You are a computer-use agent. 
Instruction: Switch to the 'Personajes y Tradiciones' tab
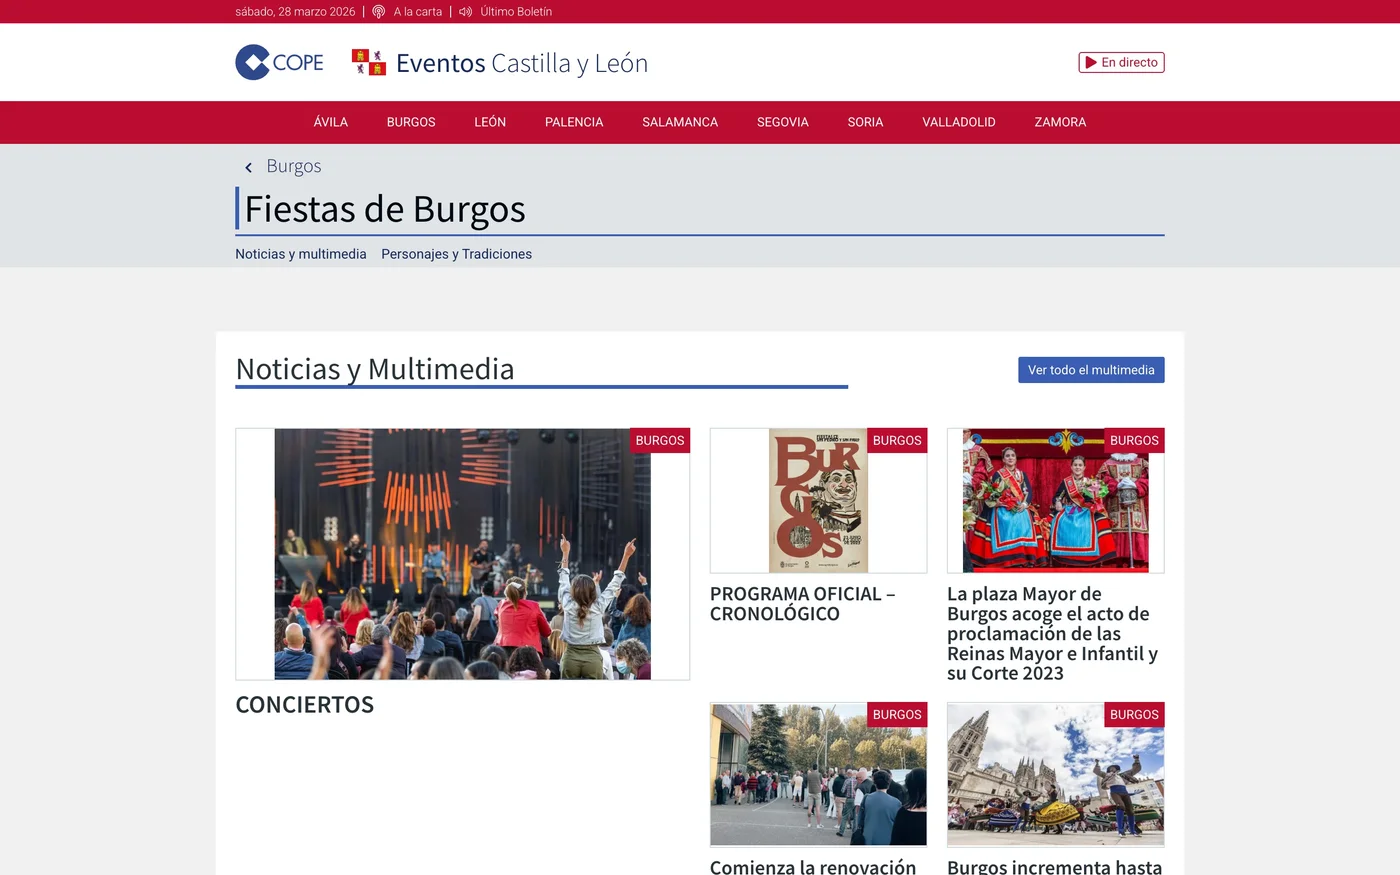coord(456,254)
